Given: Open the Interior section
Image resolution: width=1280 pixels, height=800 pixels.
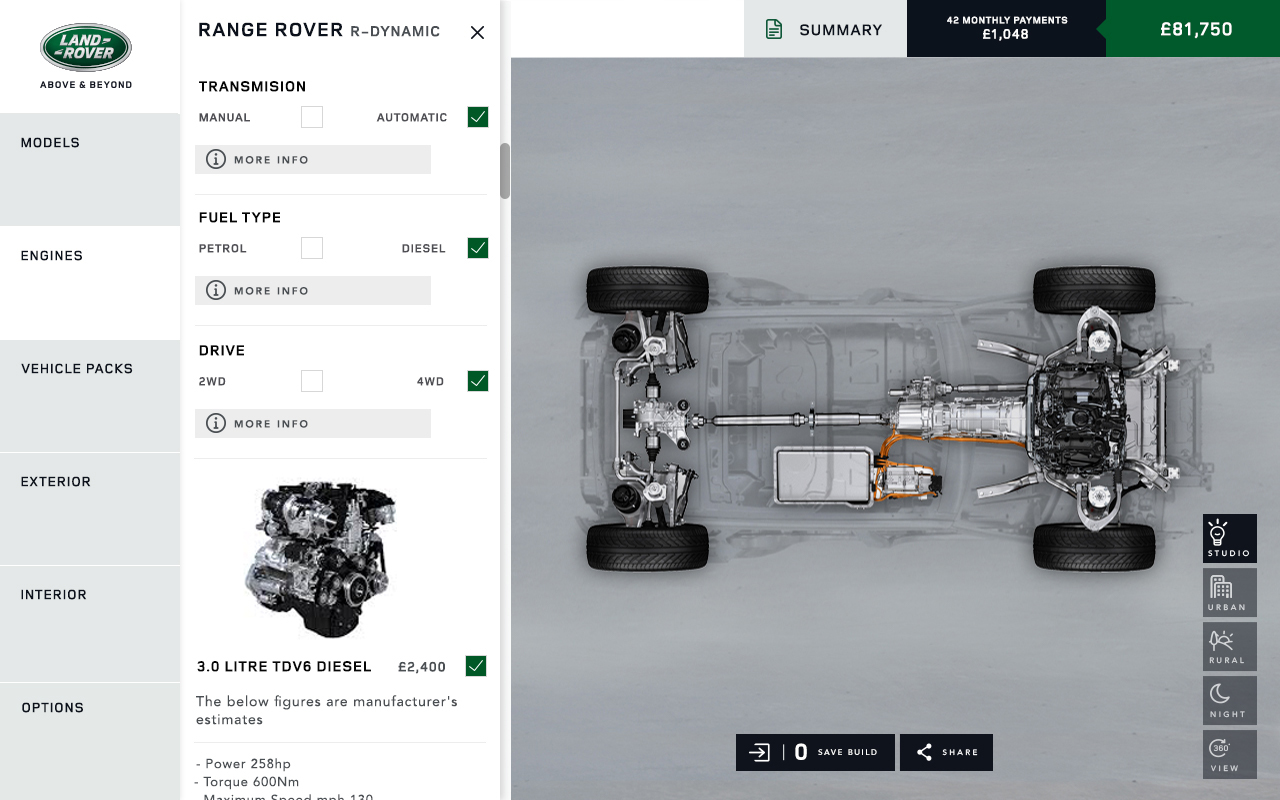Looking at the screenshot, I should pyautogui.click(x=90, y=623).
